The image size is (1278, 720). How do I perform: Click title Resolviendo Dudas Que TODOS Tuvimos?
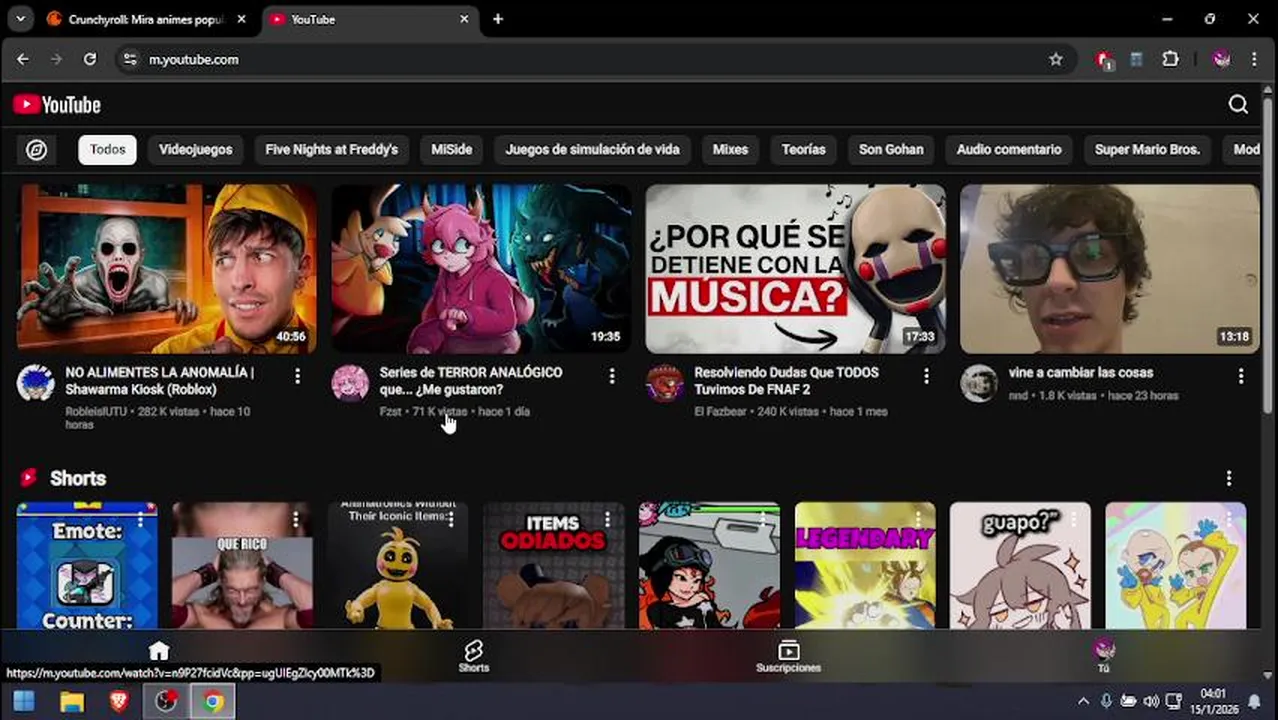point(787,381)
